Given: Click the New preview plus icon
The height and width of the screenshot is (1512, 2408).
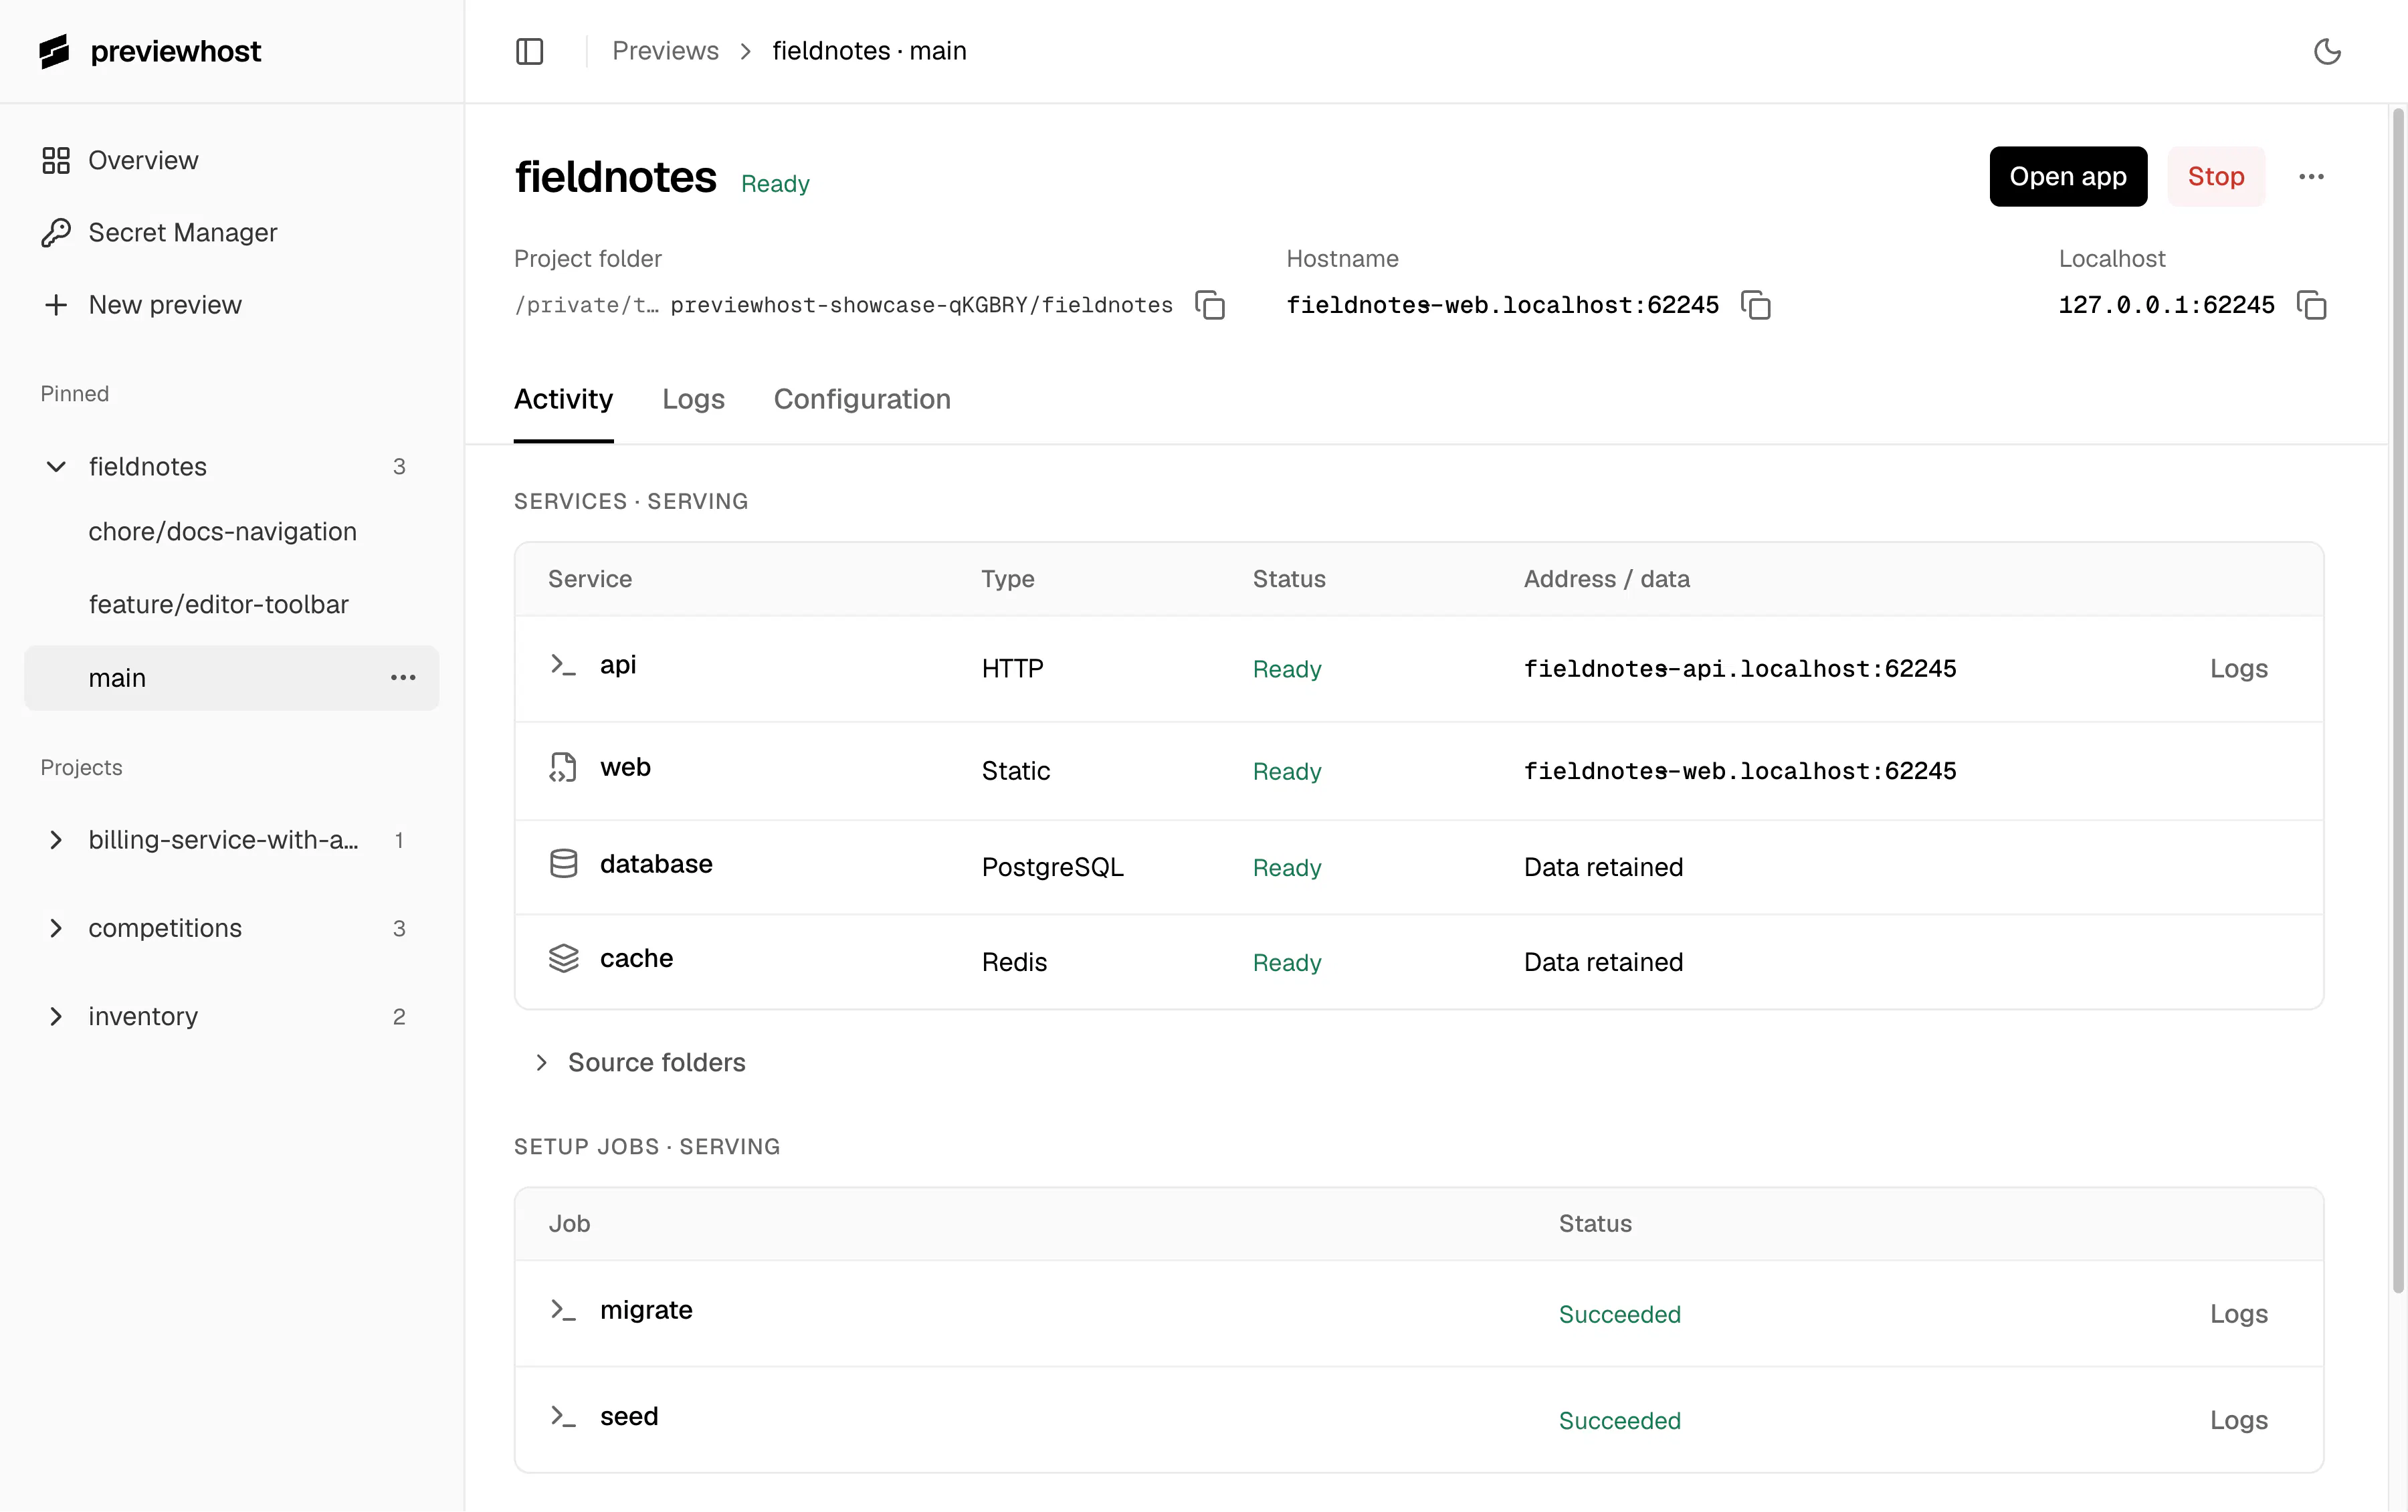Looking at the screenshot, I should [56, 304].
